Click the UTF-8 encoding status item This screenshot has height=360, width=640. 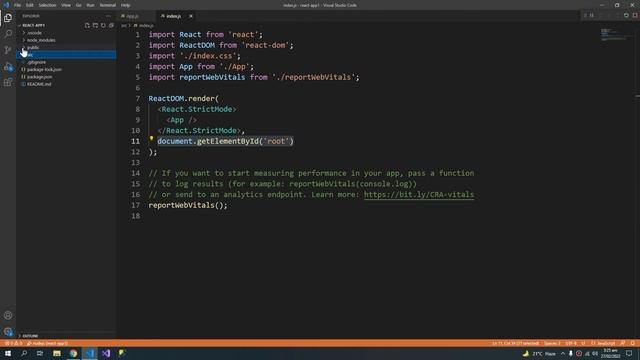pos(571,343)
